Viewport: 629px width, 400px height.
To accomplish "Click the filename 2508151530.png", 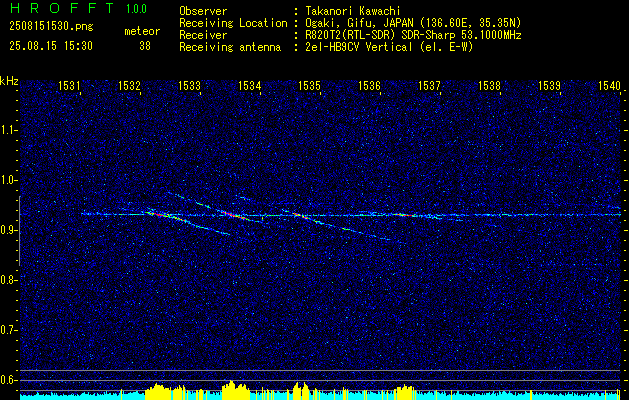I will click(x=51, y=27).
